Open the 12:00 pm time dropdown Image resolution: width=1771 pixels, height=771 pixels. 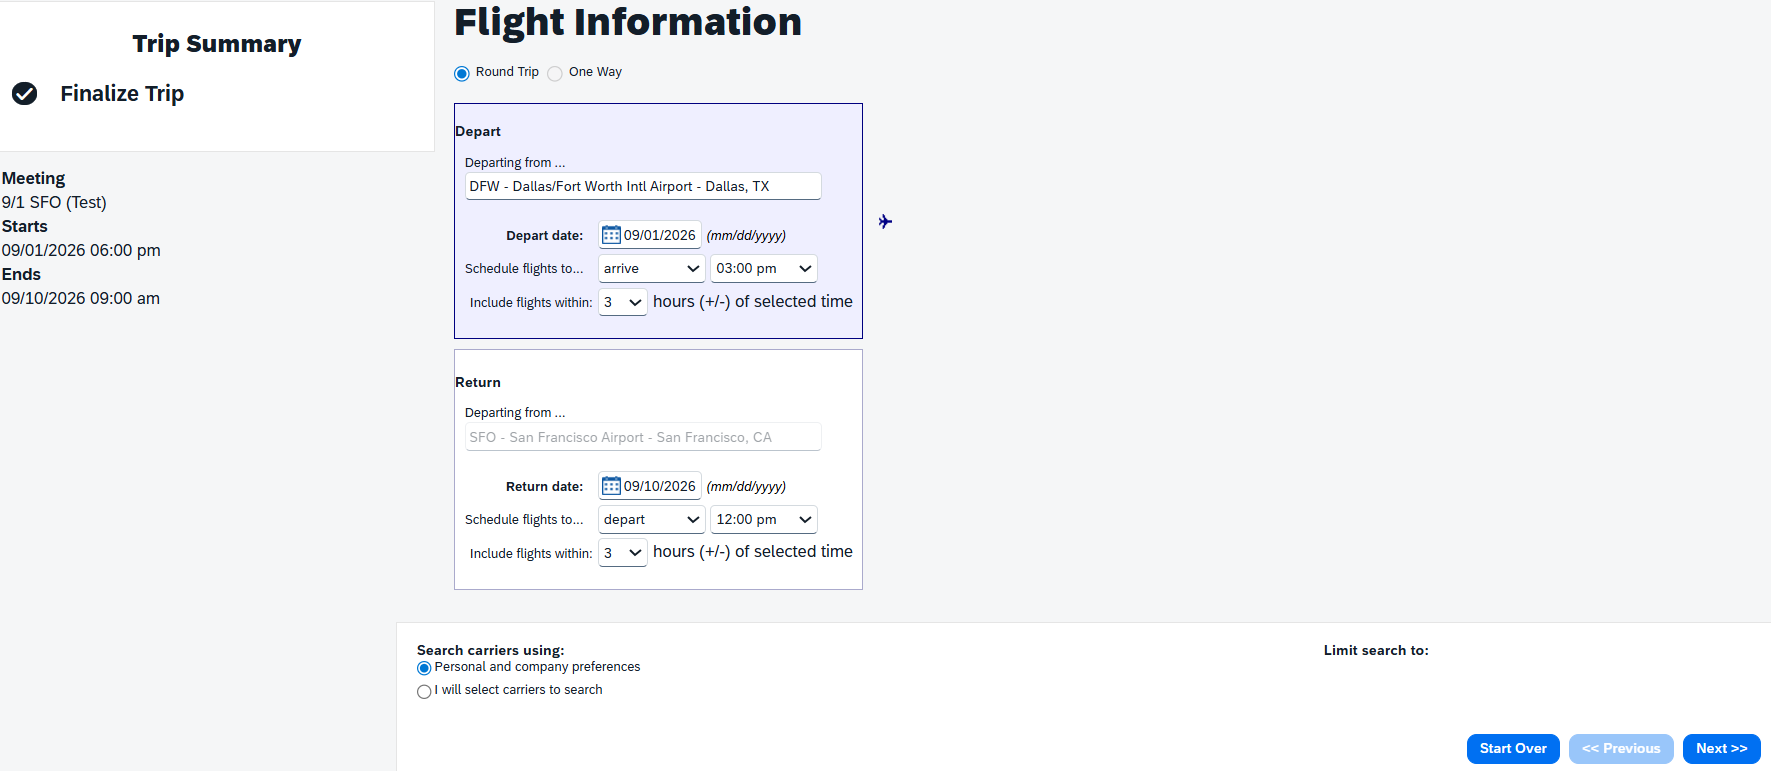(764, 519)
